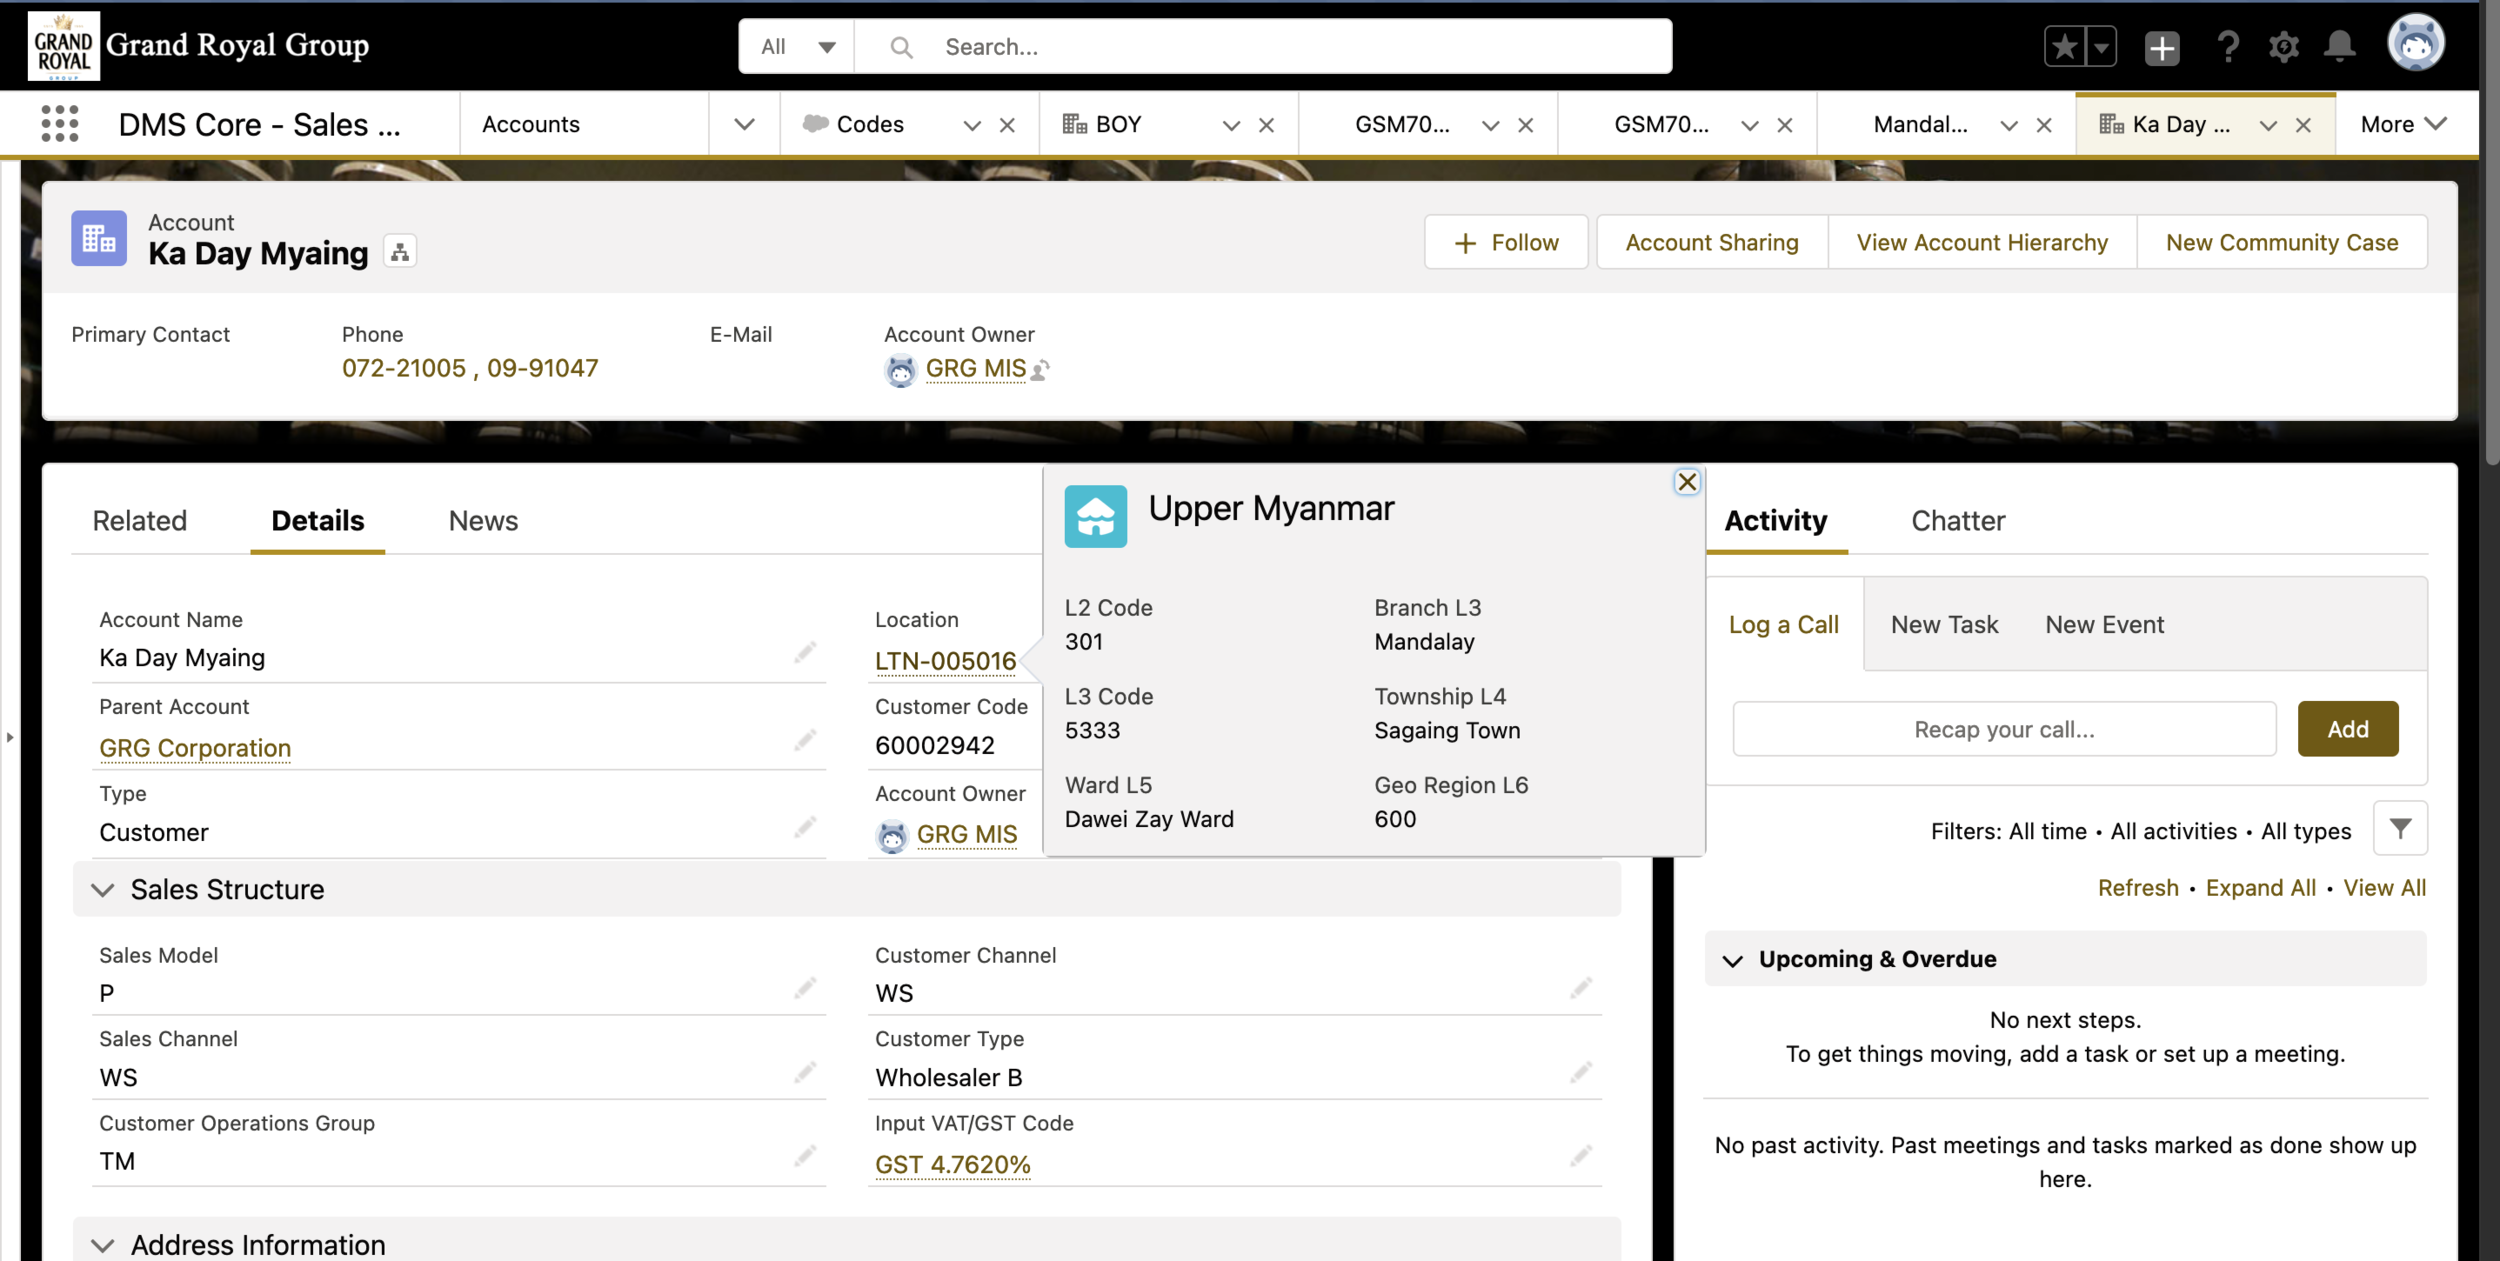Open the App Launcher grid icon
Image resolution: width=2500 pixels, height=1261 pixels.
pyautogui.click(x=60, y=124)
